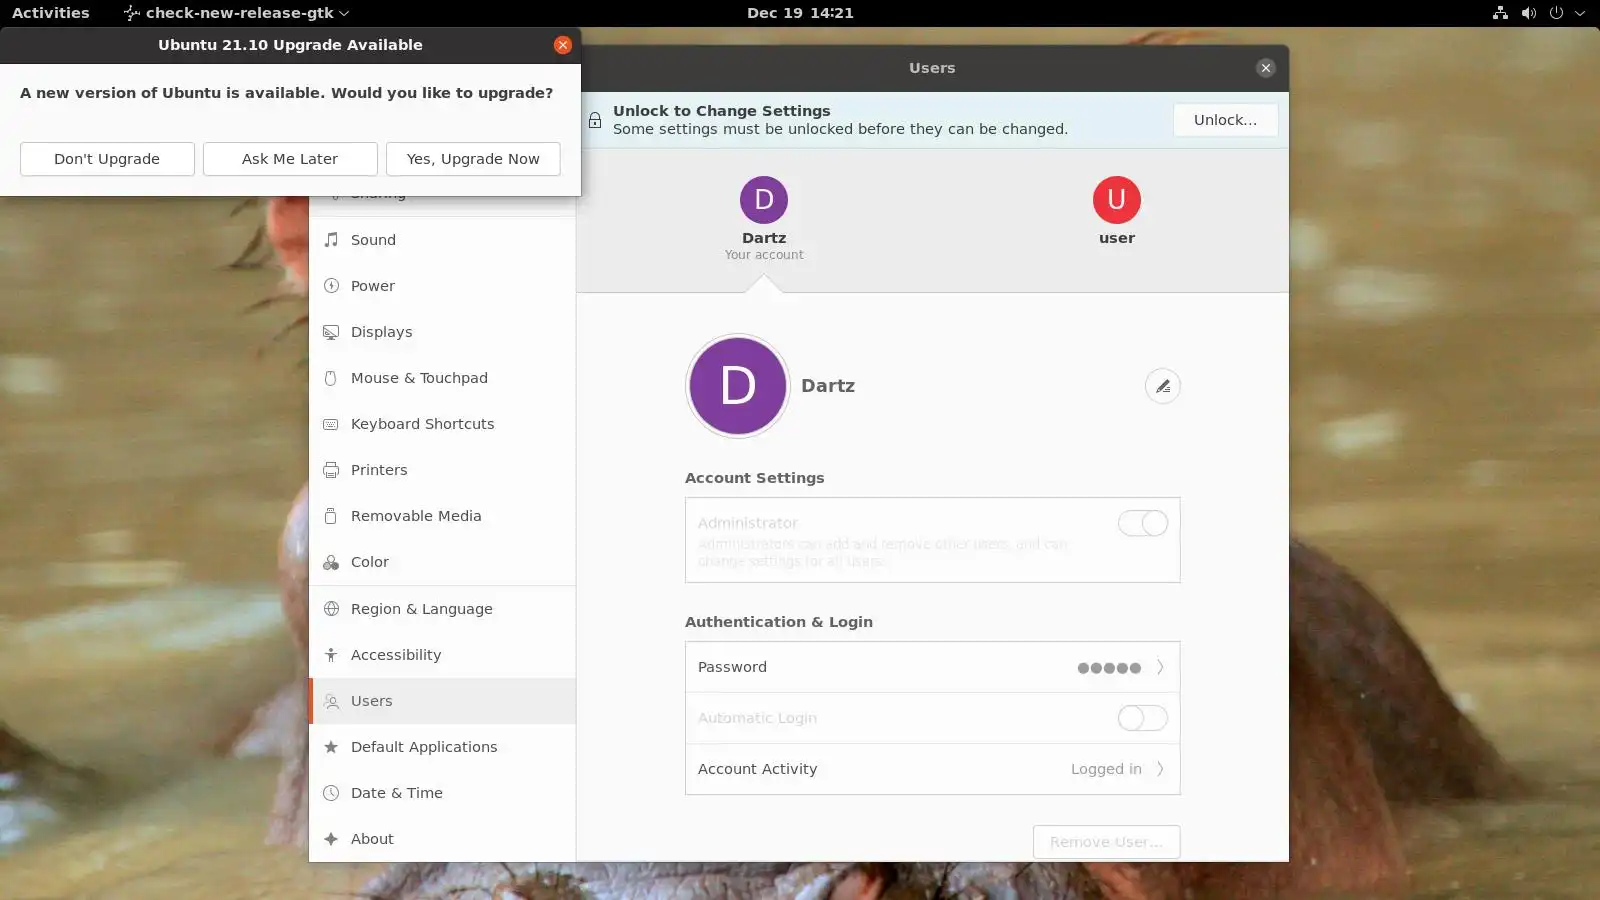Select the red 'user' account avatar
Viewport: 1600px width, 900px height.
pos(1117,200)
